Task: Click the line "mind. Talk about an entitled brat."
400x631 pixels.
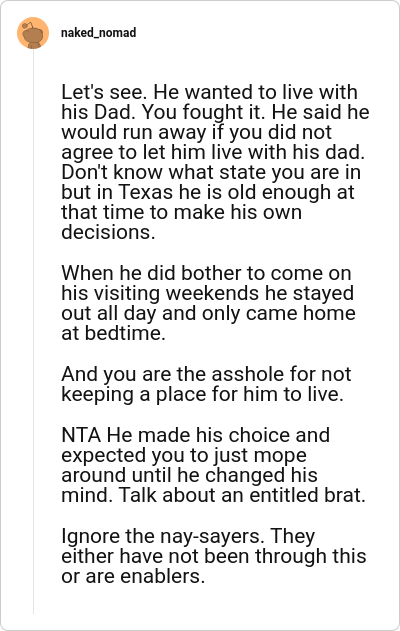Action: tap(214, 495)
